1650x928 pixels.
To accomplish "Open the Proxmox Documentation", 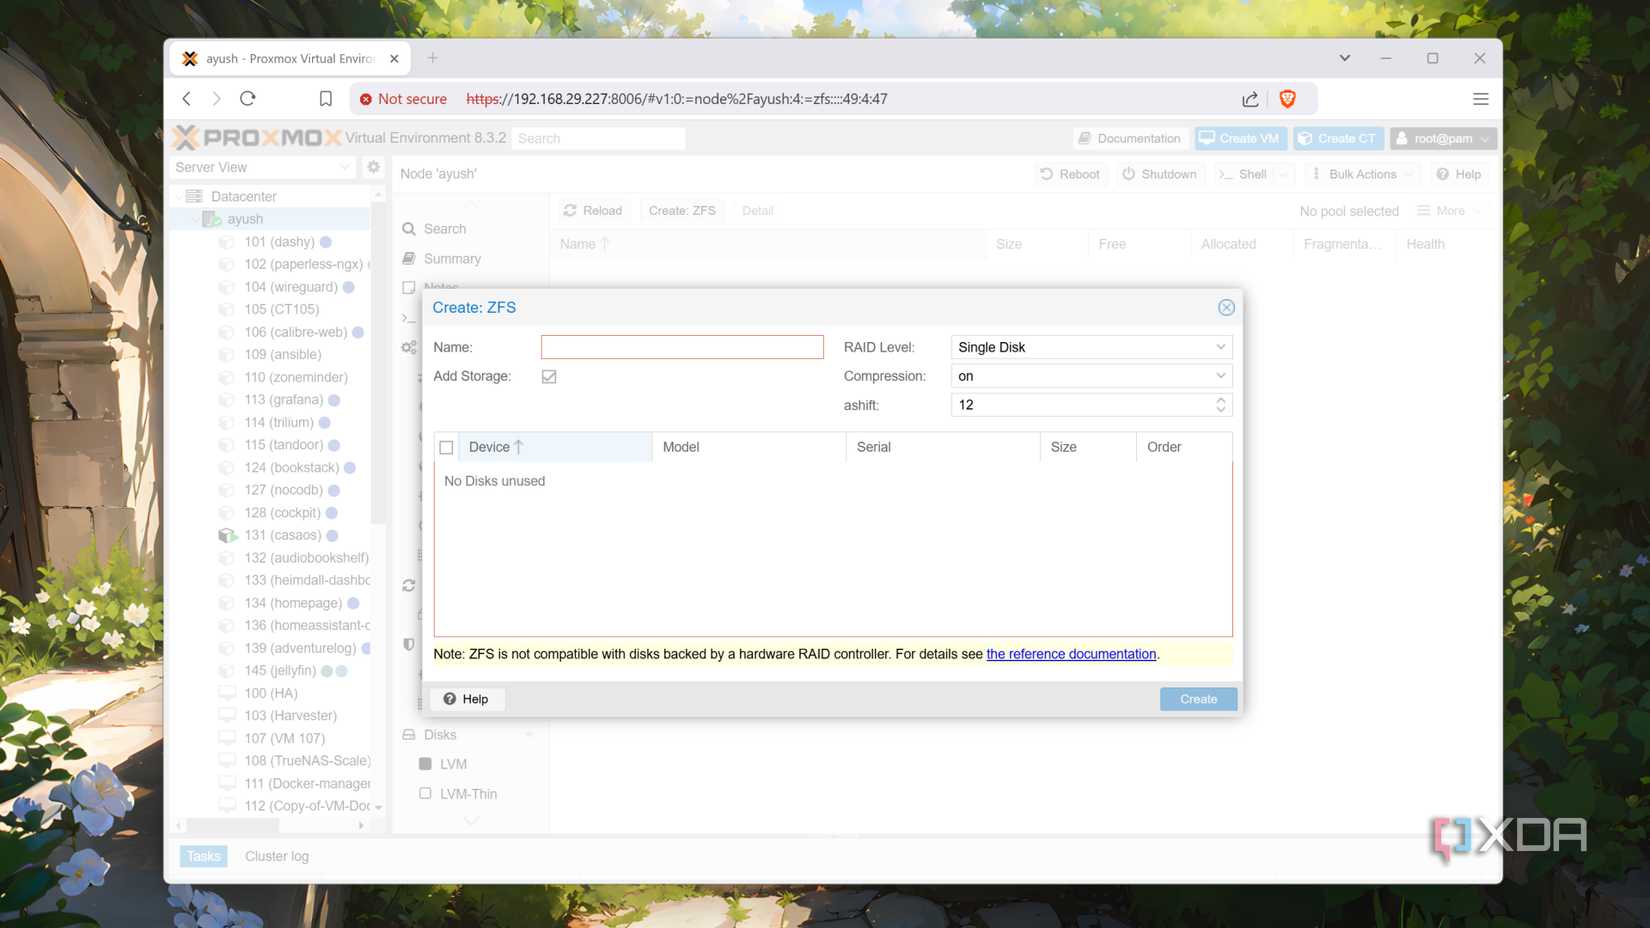I will 1129,138.
